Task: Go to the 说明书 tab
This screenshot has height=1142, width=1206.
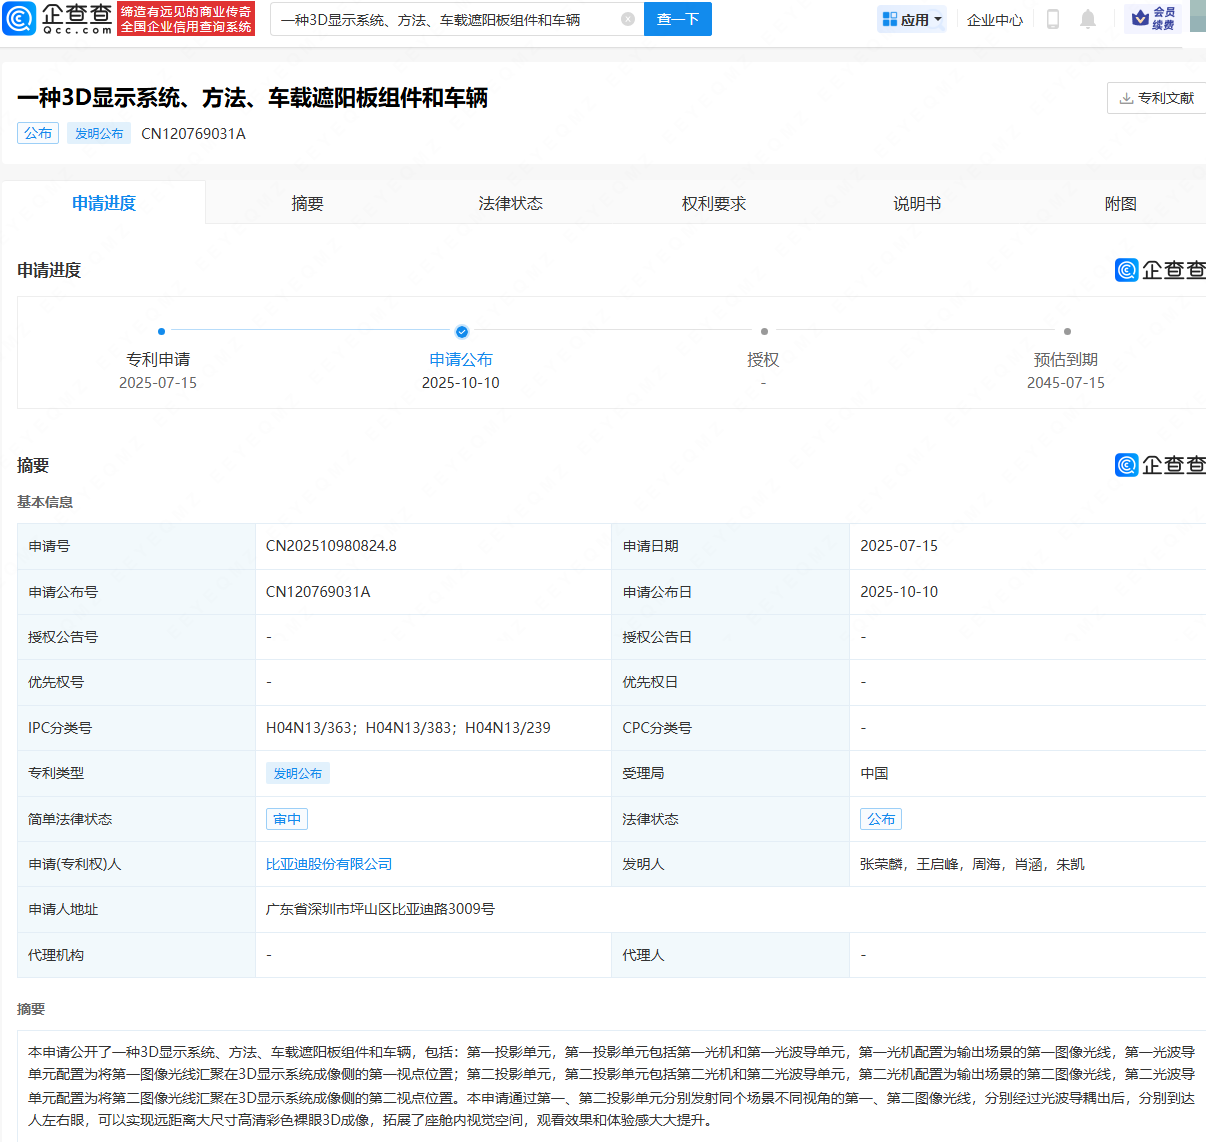Action: (916, 203)
